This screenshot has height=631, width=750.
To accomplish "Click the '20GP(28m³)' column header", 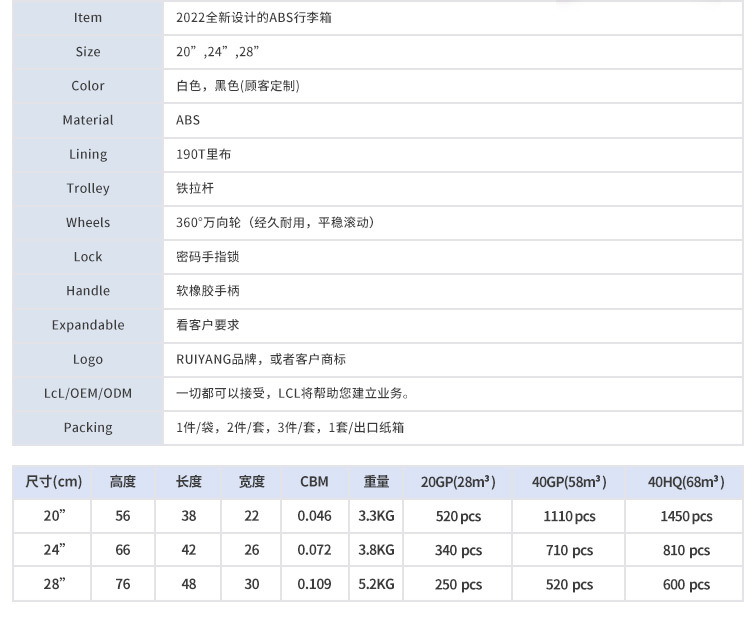I will [x=458, y=482].
